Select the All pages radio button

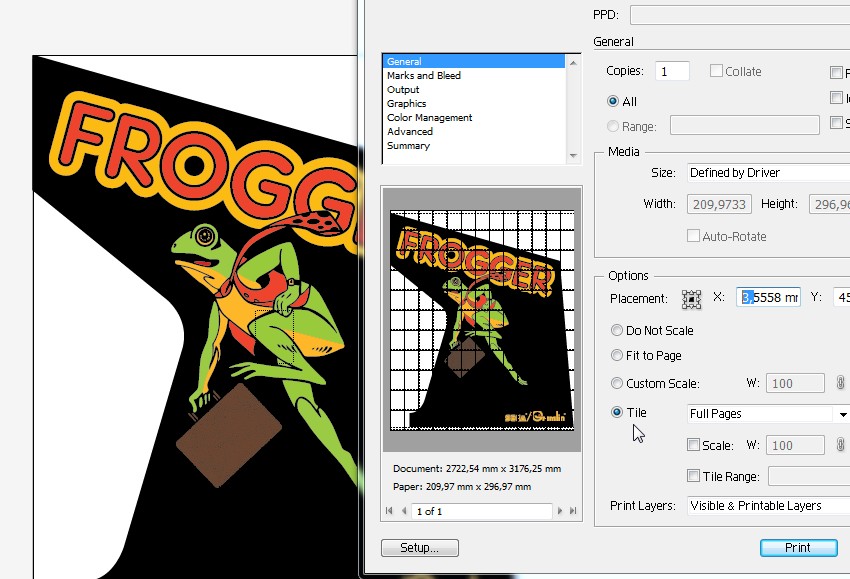click(x=613, y=101)
